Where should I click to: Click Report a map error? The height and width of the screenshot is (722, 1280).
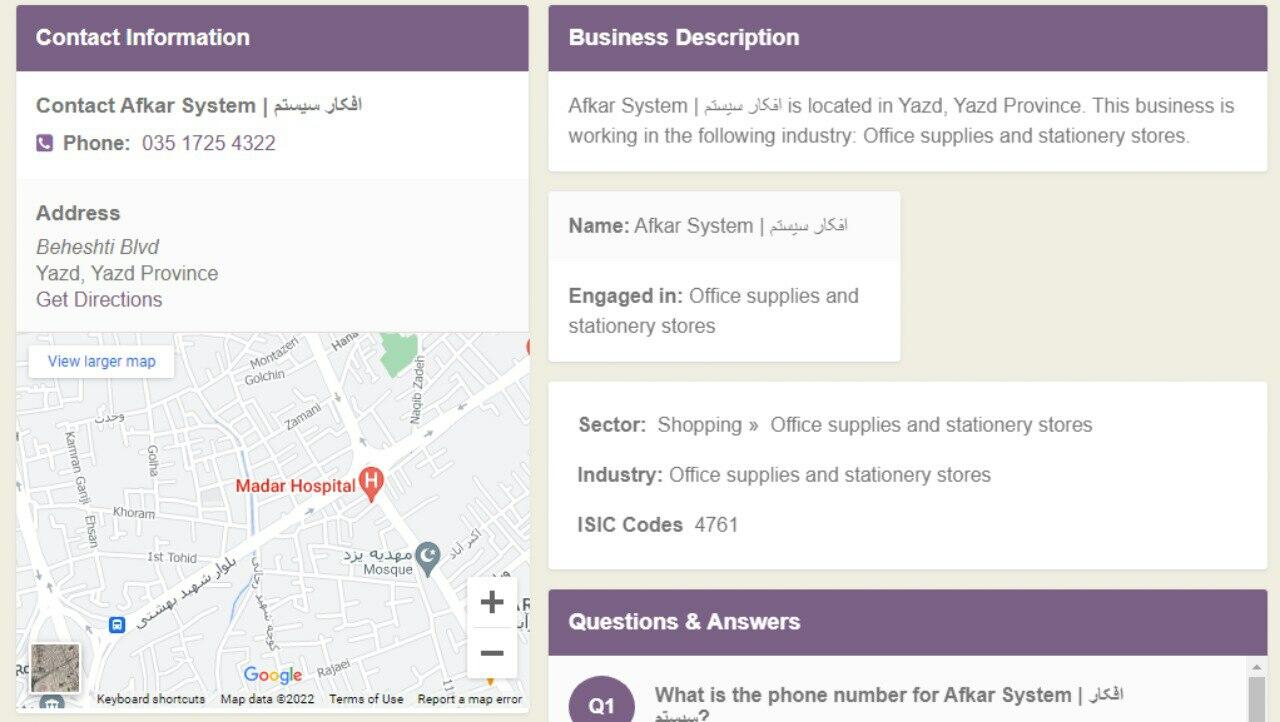pyautogui.click(x=469, y=699)
